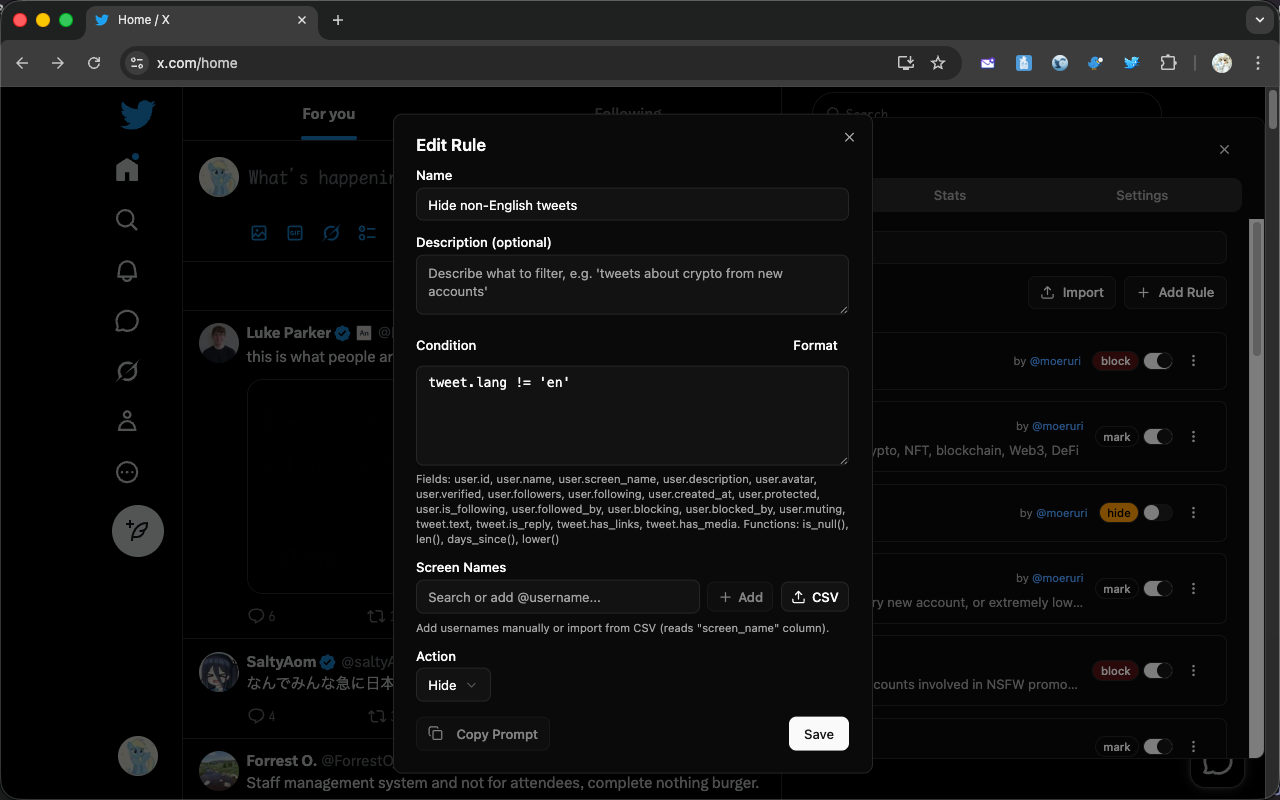Click the blue bird extension icon

point(1131,63)
